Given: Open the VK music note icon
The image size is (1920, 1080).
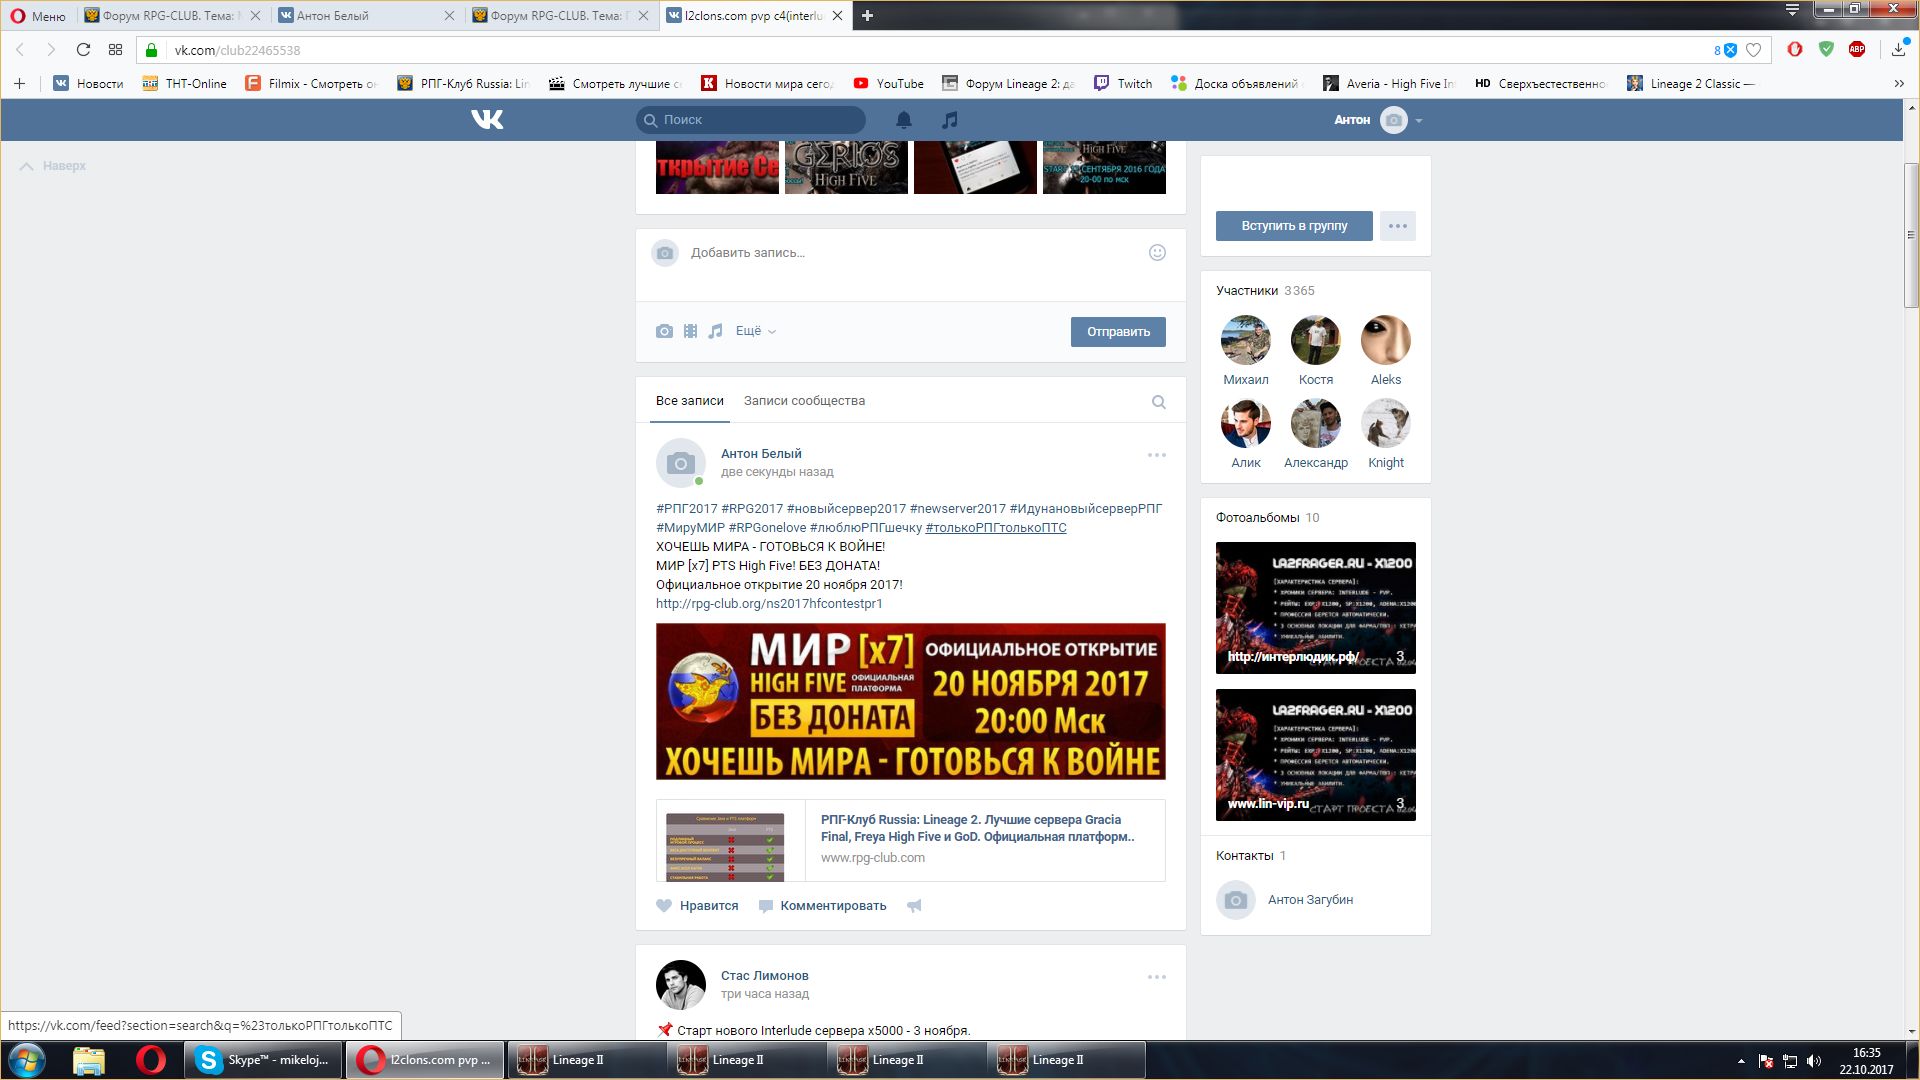Looking at the screenshot, I should [x=949, y=120].
